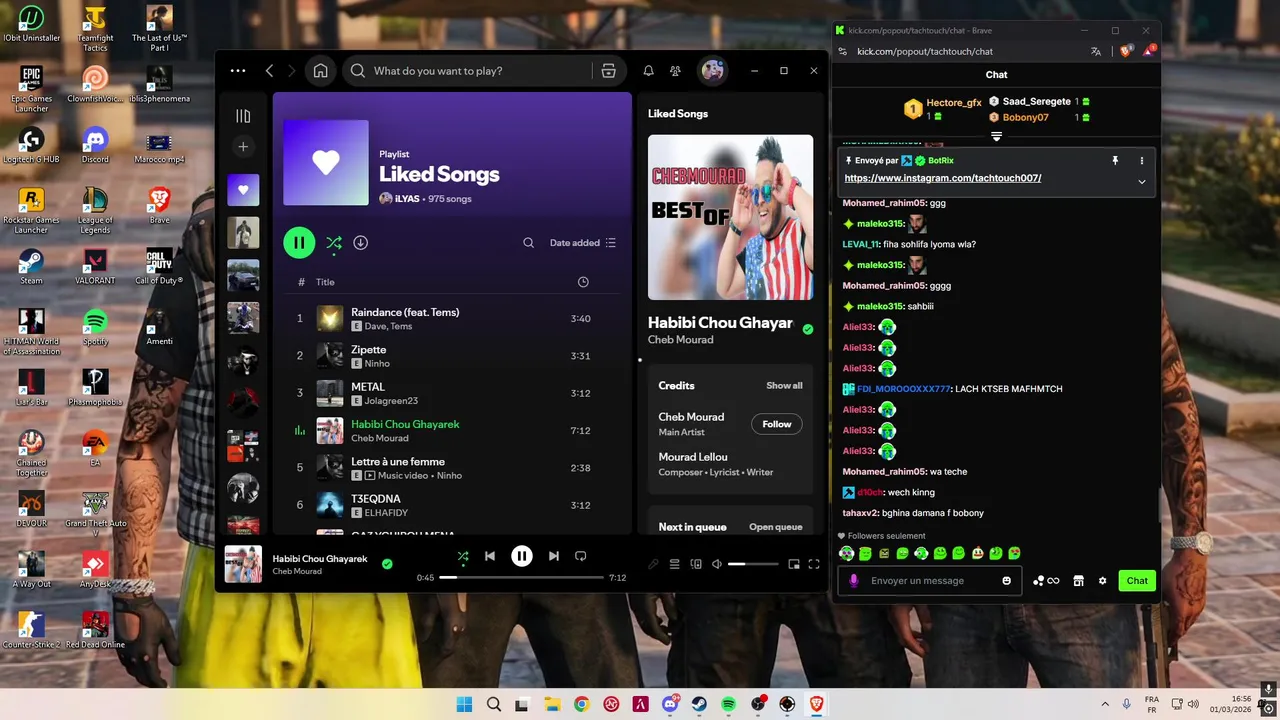Send message with green Chat button

click(1137, 581)
